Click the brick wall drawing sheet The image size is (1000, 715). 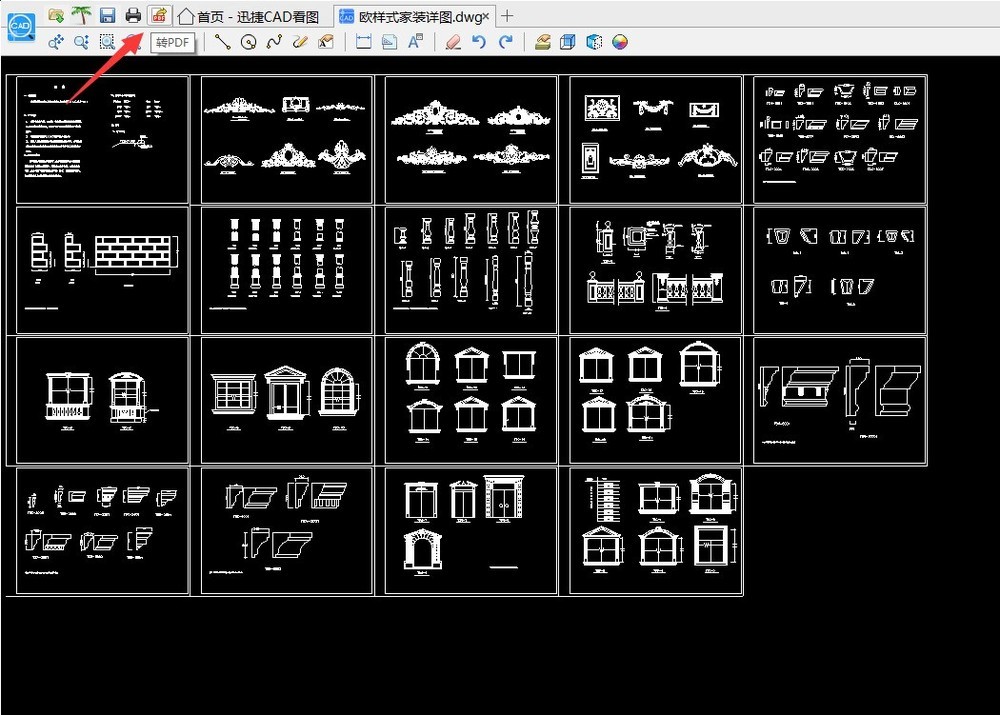coord(102,270)
